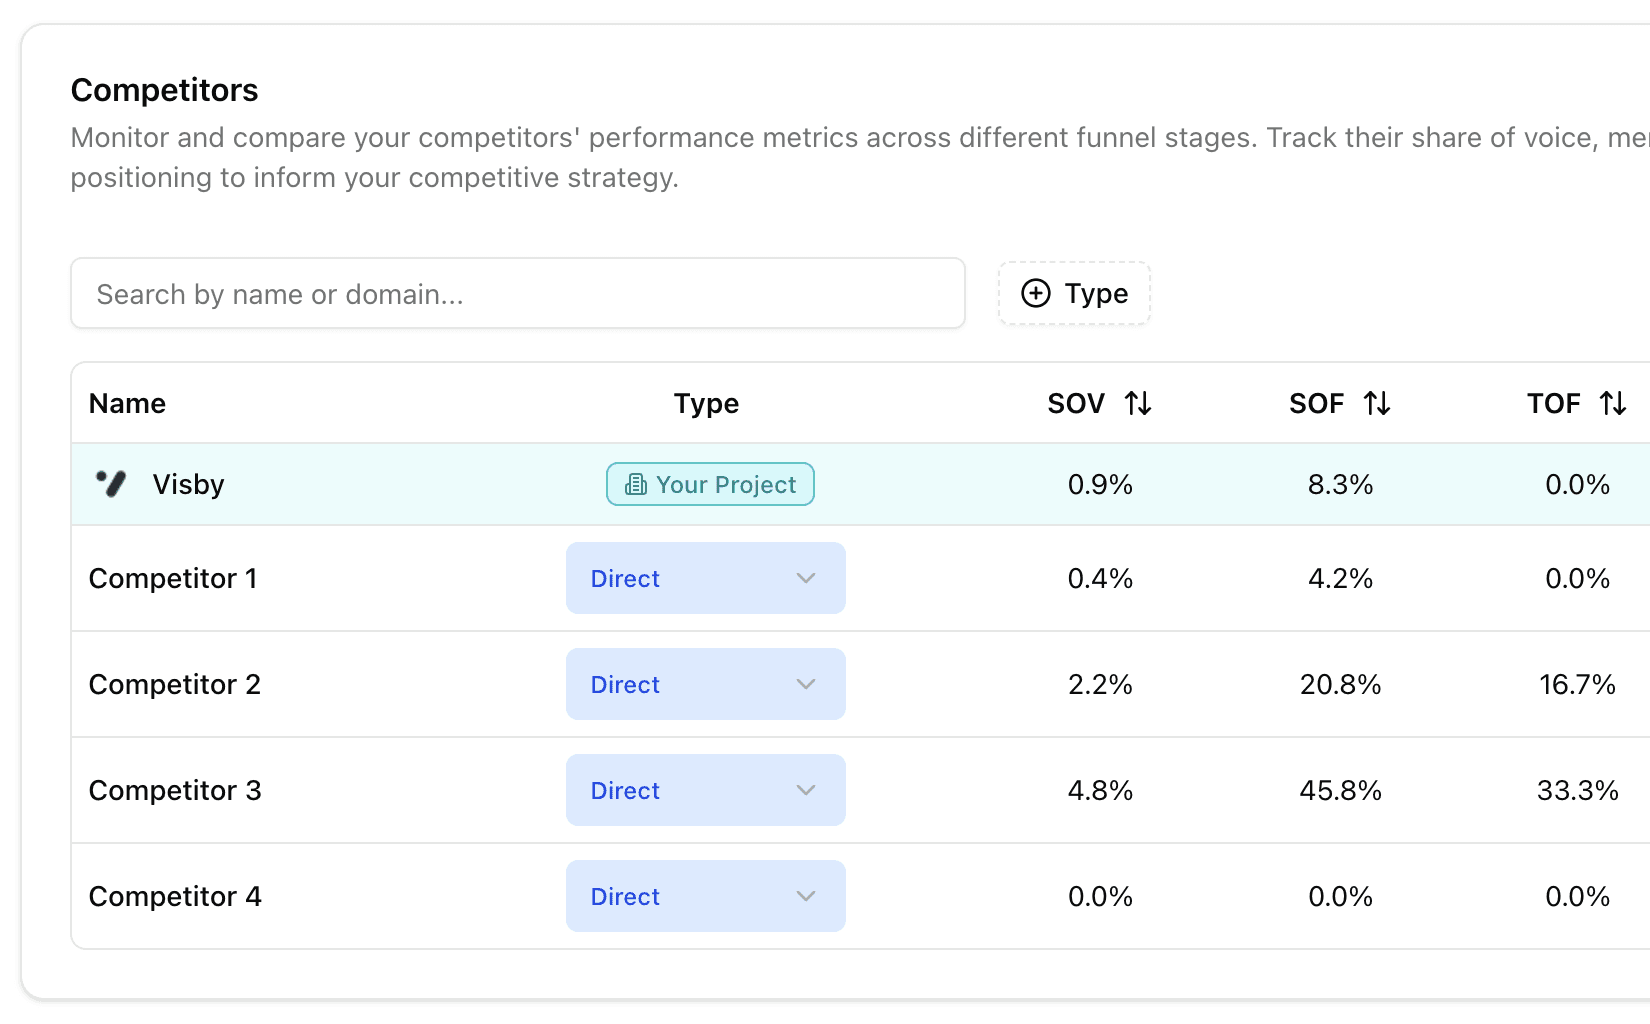Screen dimensions: 1650x1024
Task: Focus the search by name or domain field
Action: coord(517,294)
